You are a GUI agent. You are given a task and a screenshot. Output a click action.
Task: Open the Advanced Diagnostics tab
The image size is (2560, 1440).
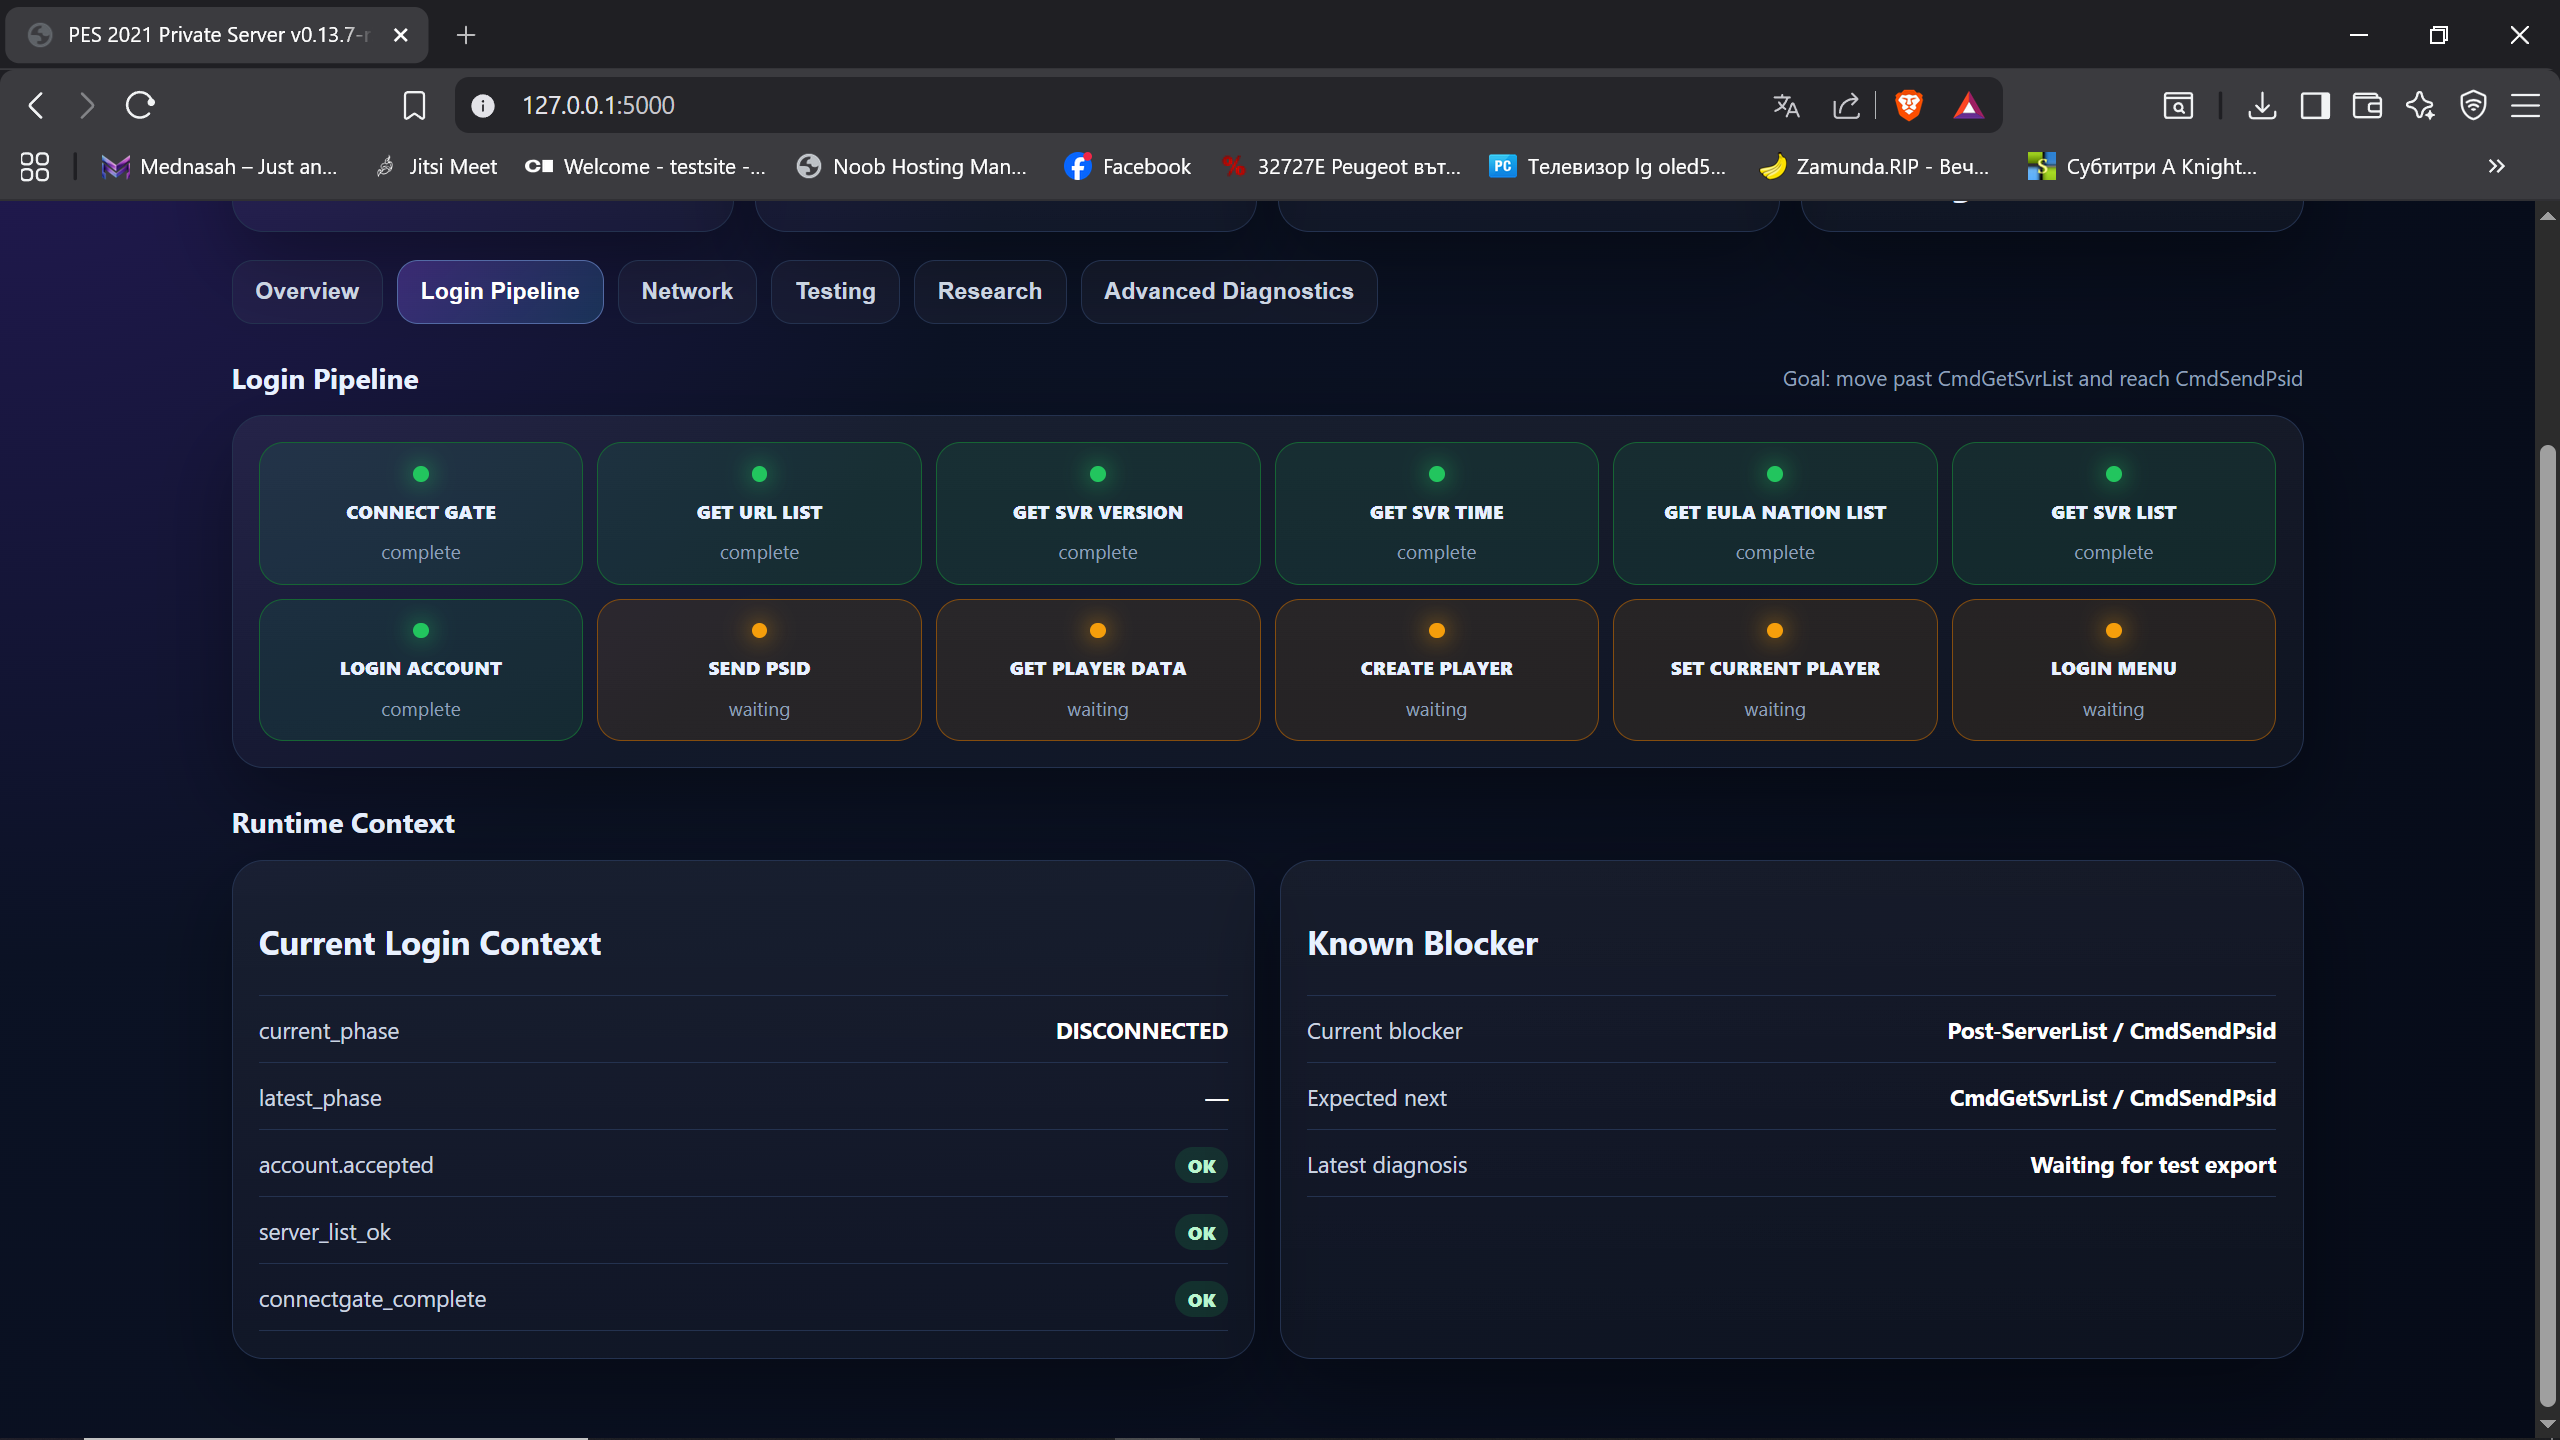(x=1229, y=291)
